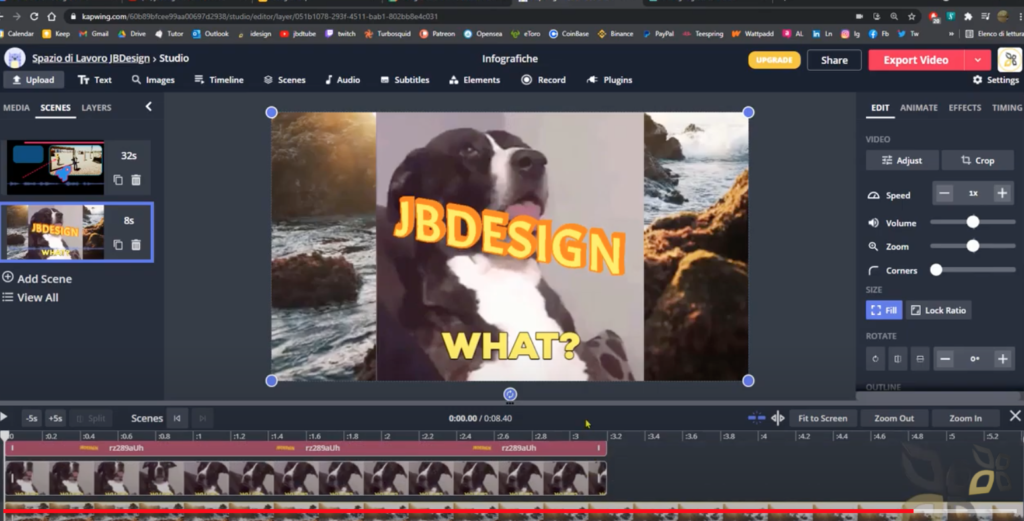Click the Add Scene plus icon

click(x=8, y=277)
